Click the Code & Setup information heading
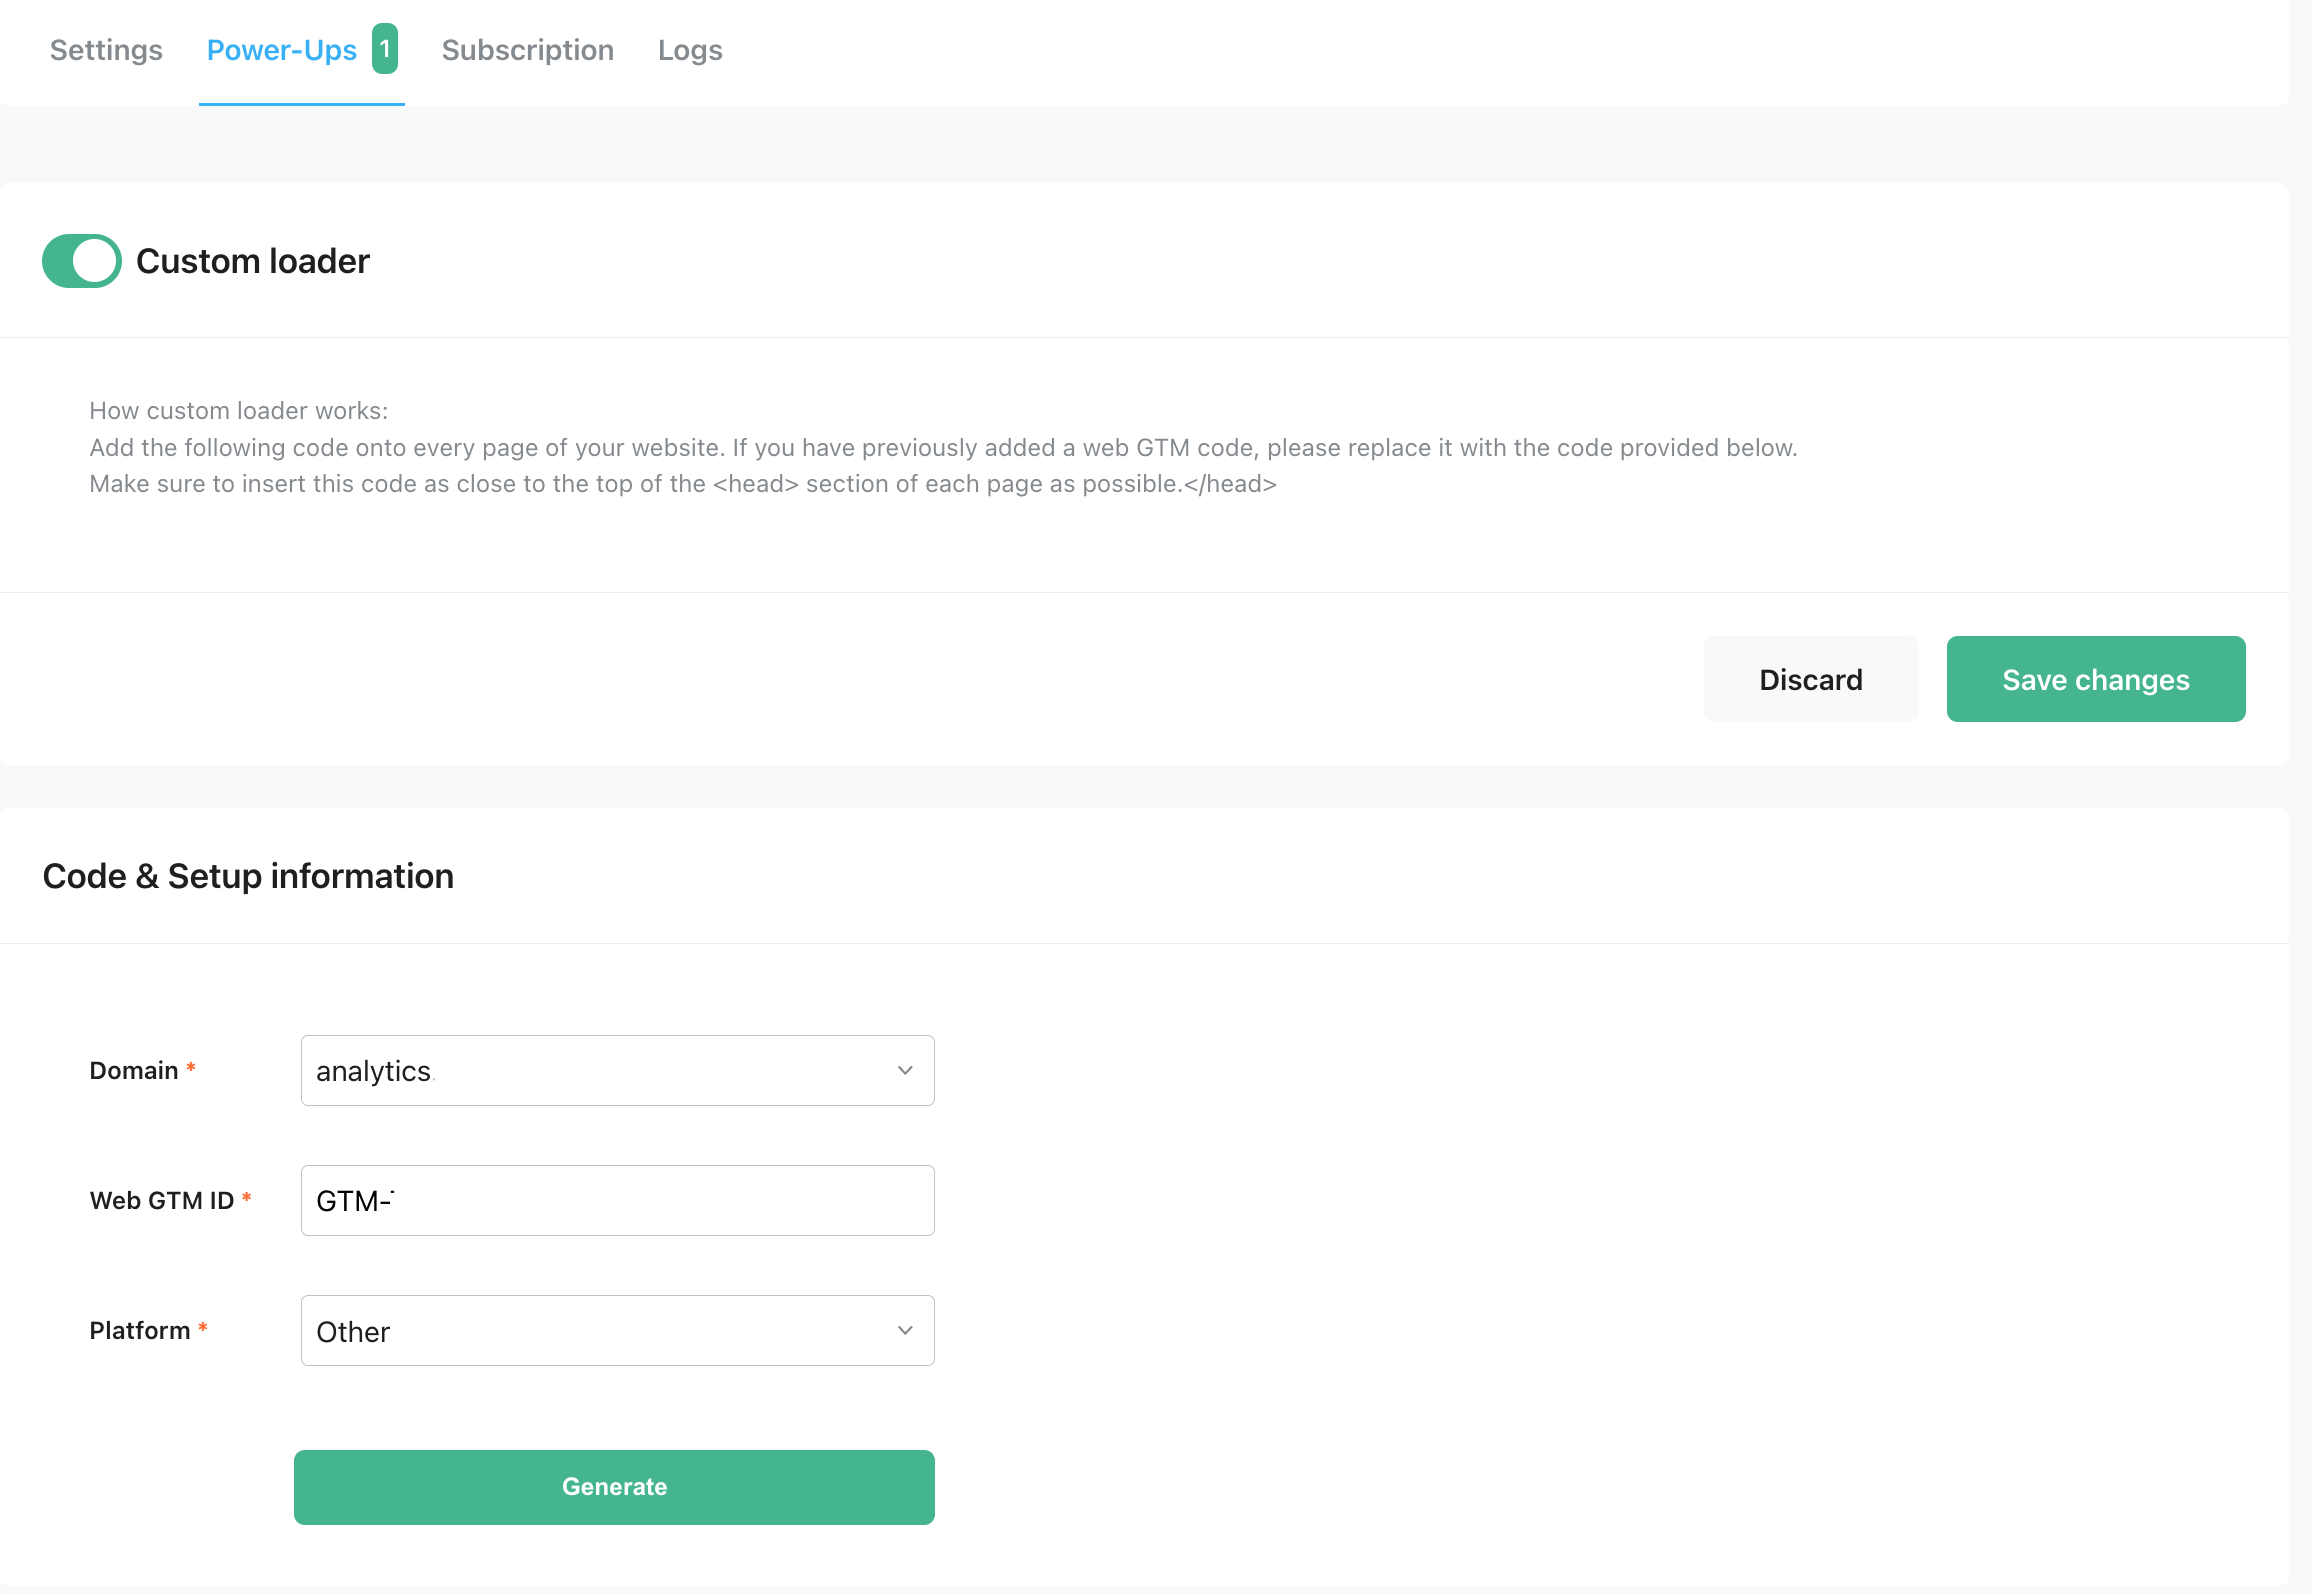 248,876
